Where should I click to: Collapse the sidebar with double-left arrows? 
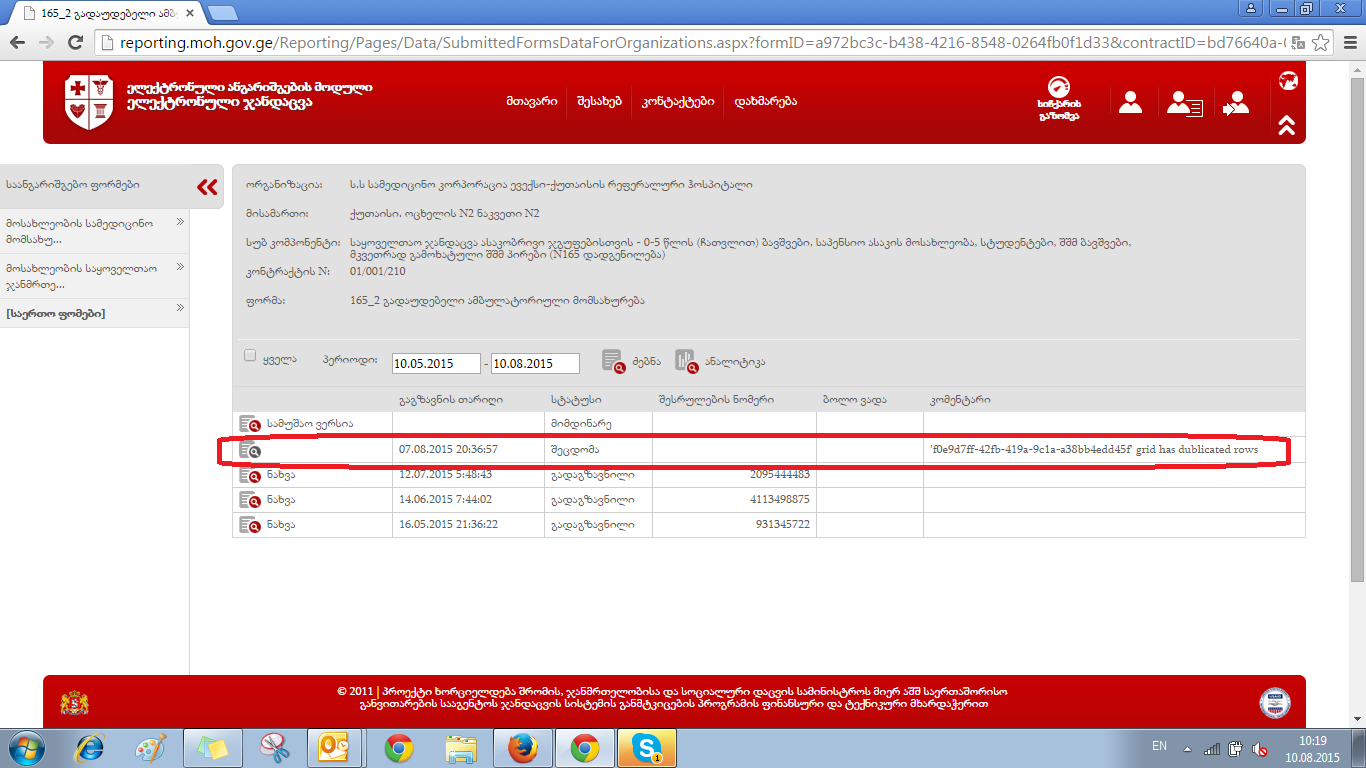tap(207, 187)
